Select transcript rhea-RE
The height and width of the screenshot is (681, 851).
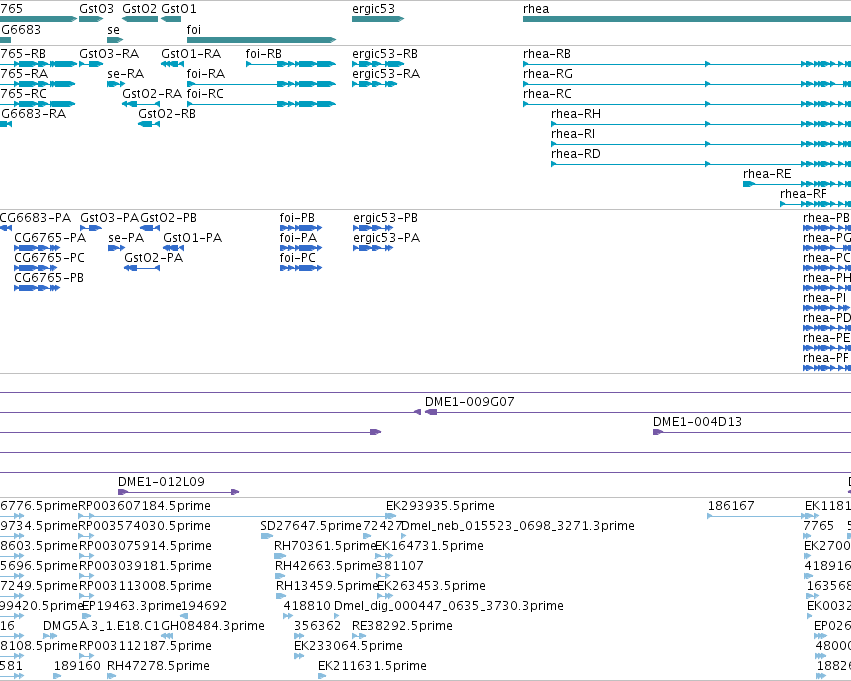coord(797,184)
